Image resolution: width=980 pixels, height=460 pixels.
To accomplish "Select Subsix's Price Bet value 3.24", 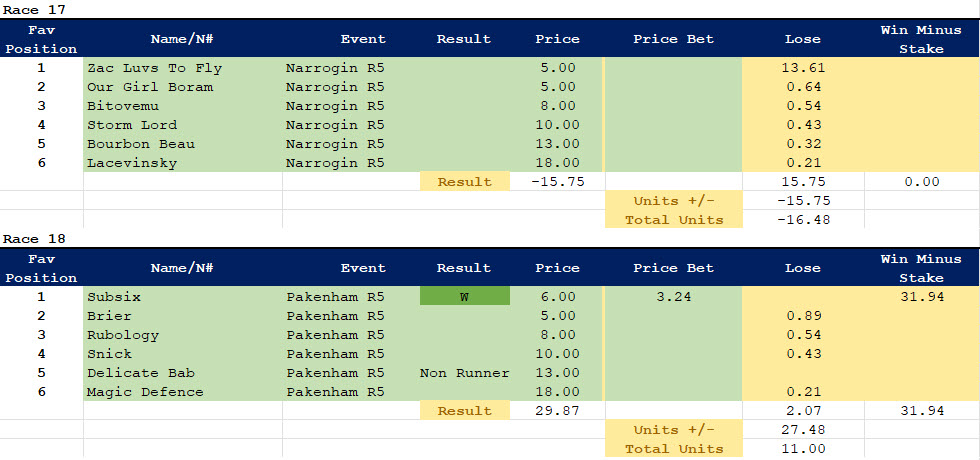I will click(x=673, y=297).
